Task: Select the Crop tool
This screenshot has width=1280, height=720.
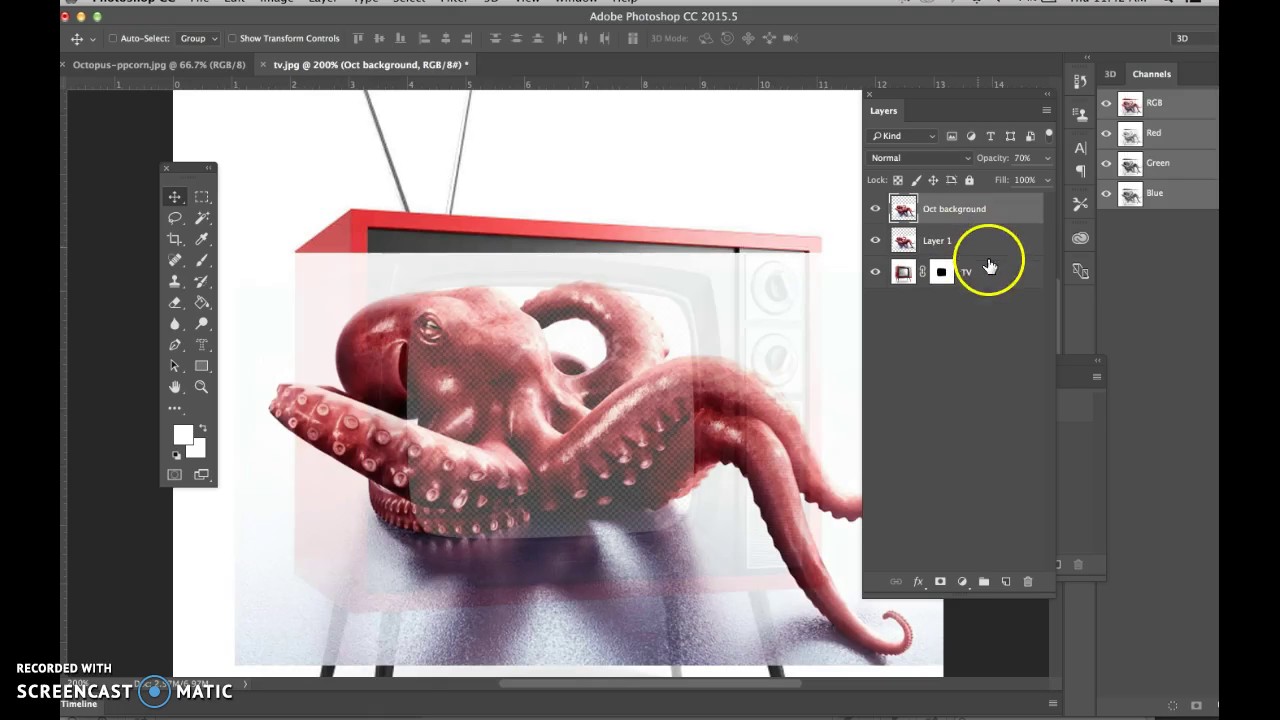Action: [x=175, y=239]
